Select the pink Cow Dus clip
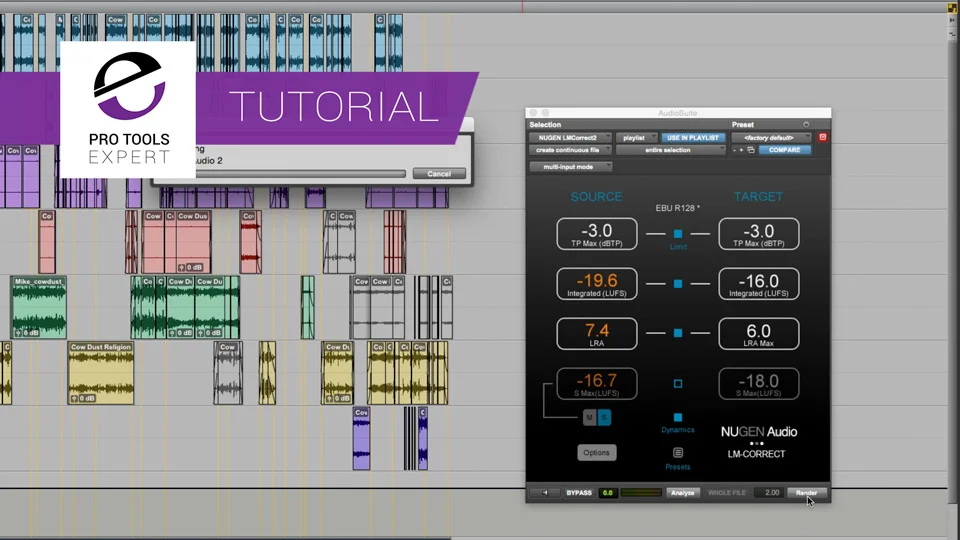This screenshot has height=540, width=960. 193,242
